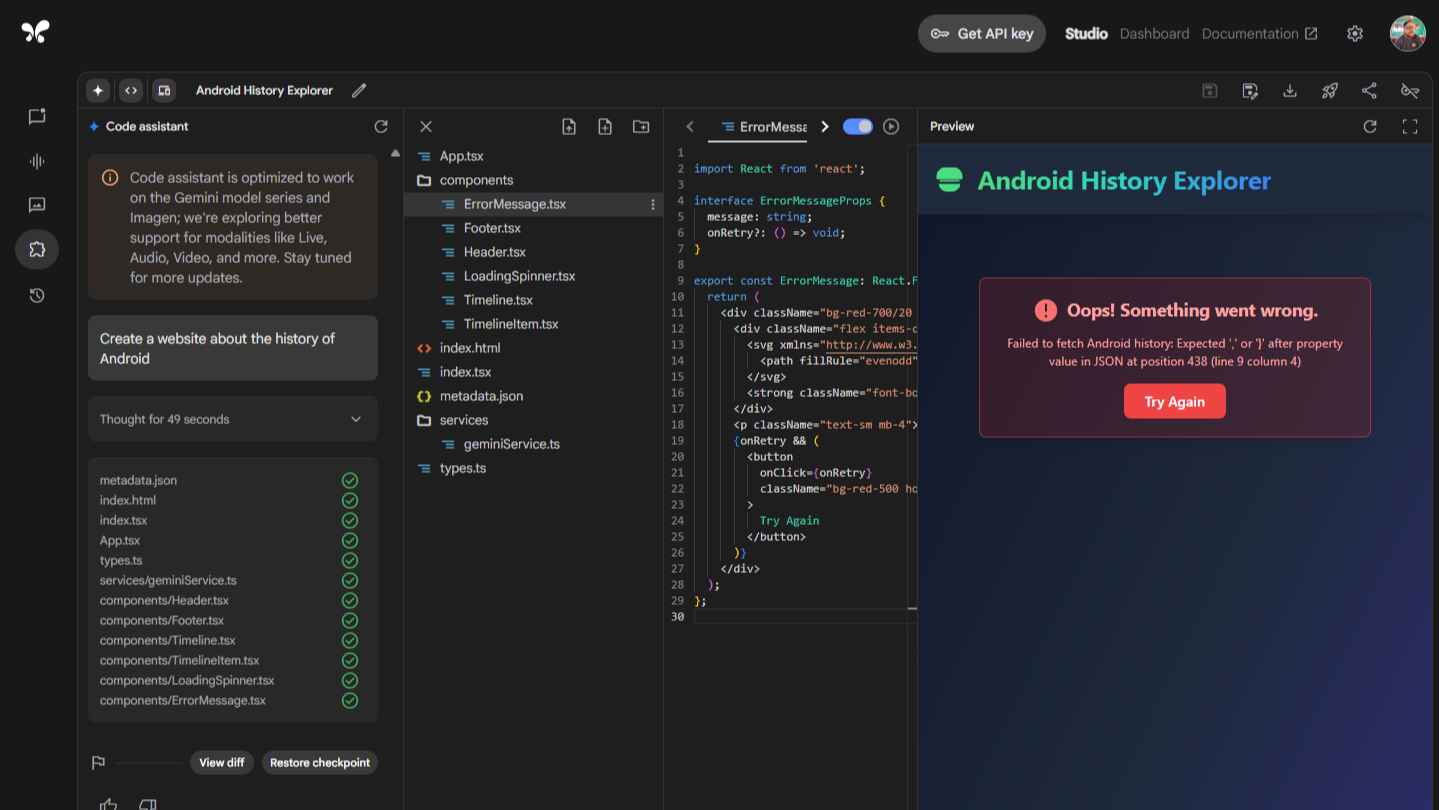Reload the Preview pane
1439x810 pixels.
coord(1370,126)
